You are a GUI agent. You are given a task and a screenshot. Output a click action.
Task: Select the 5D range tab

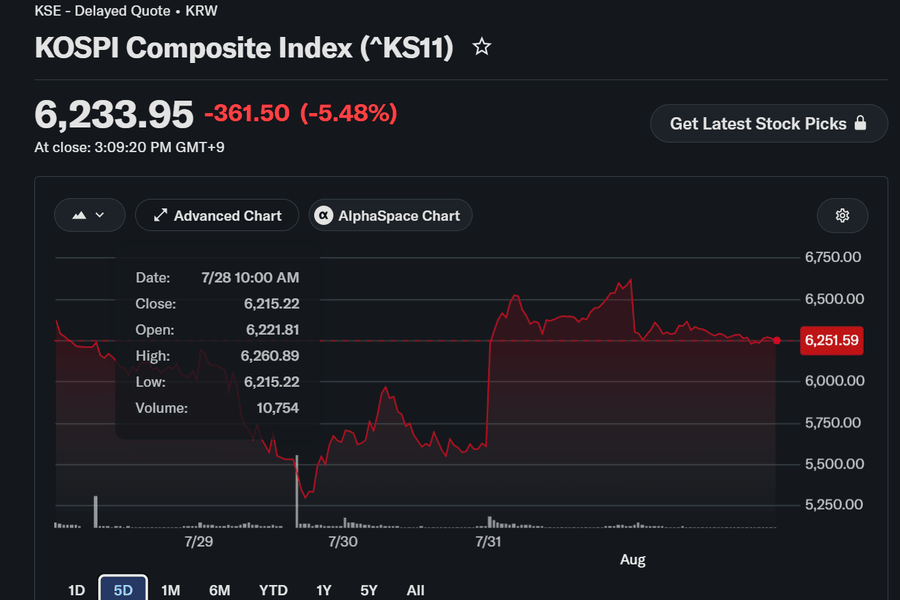tap(123, 589)
